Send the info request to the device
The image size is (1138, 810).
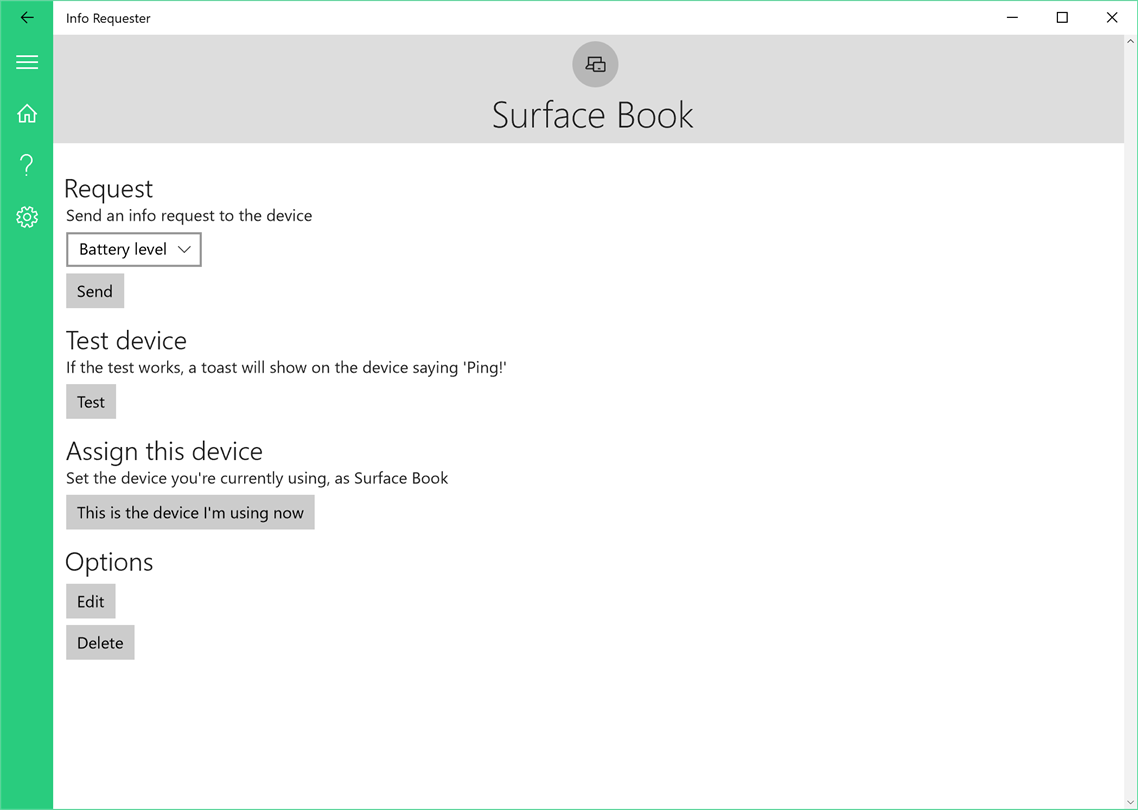tap(95, 291)
